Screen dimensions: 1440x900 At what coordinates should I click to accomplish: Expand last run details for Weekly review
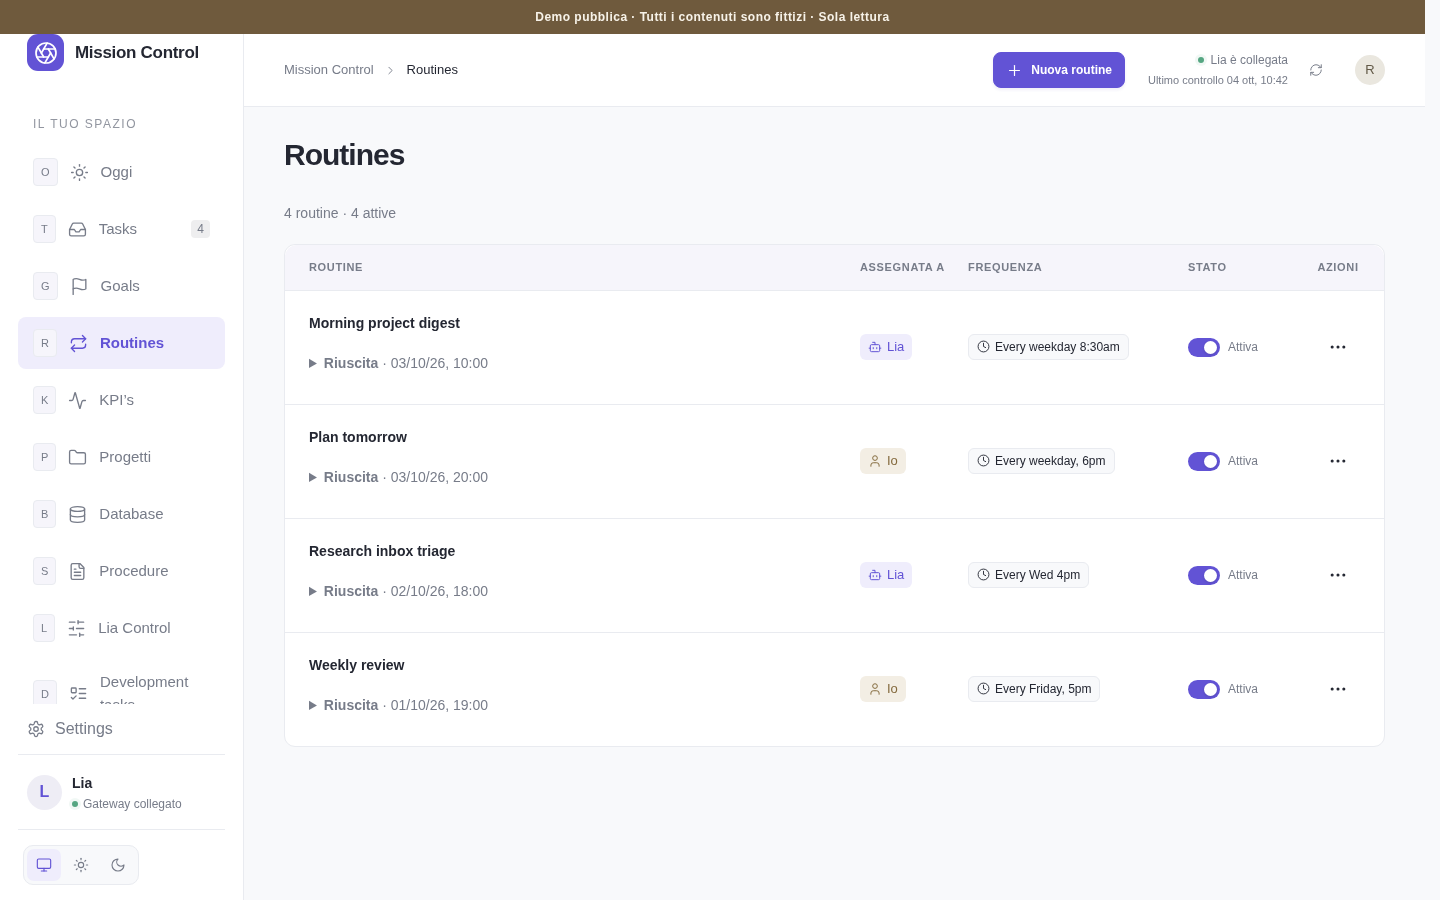pos(398,705)
